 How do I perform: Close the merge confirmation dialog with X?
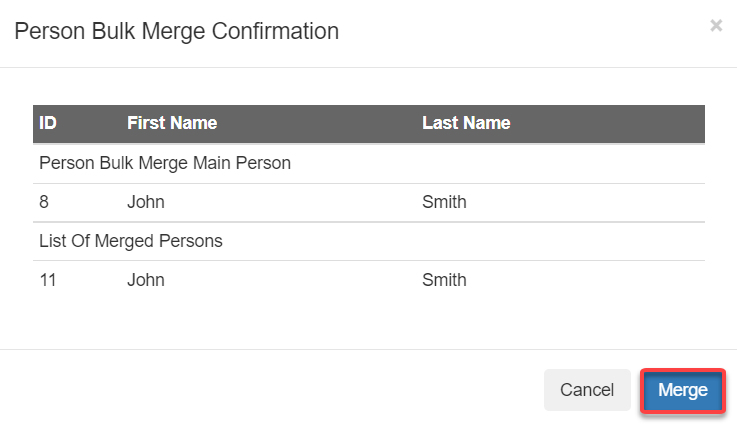(x=716, y=26)
